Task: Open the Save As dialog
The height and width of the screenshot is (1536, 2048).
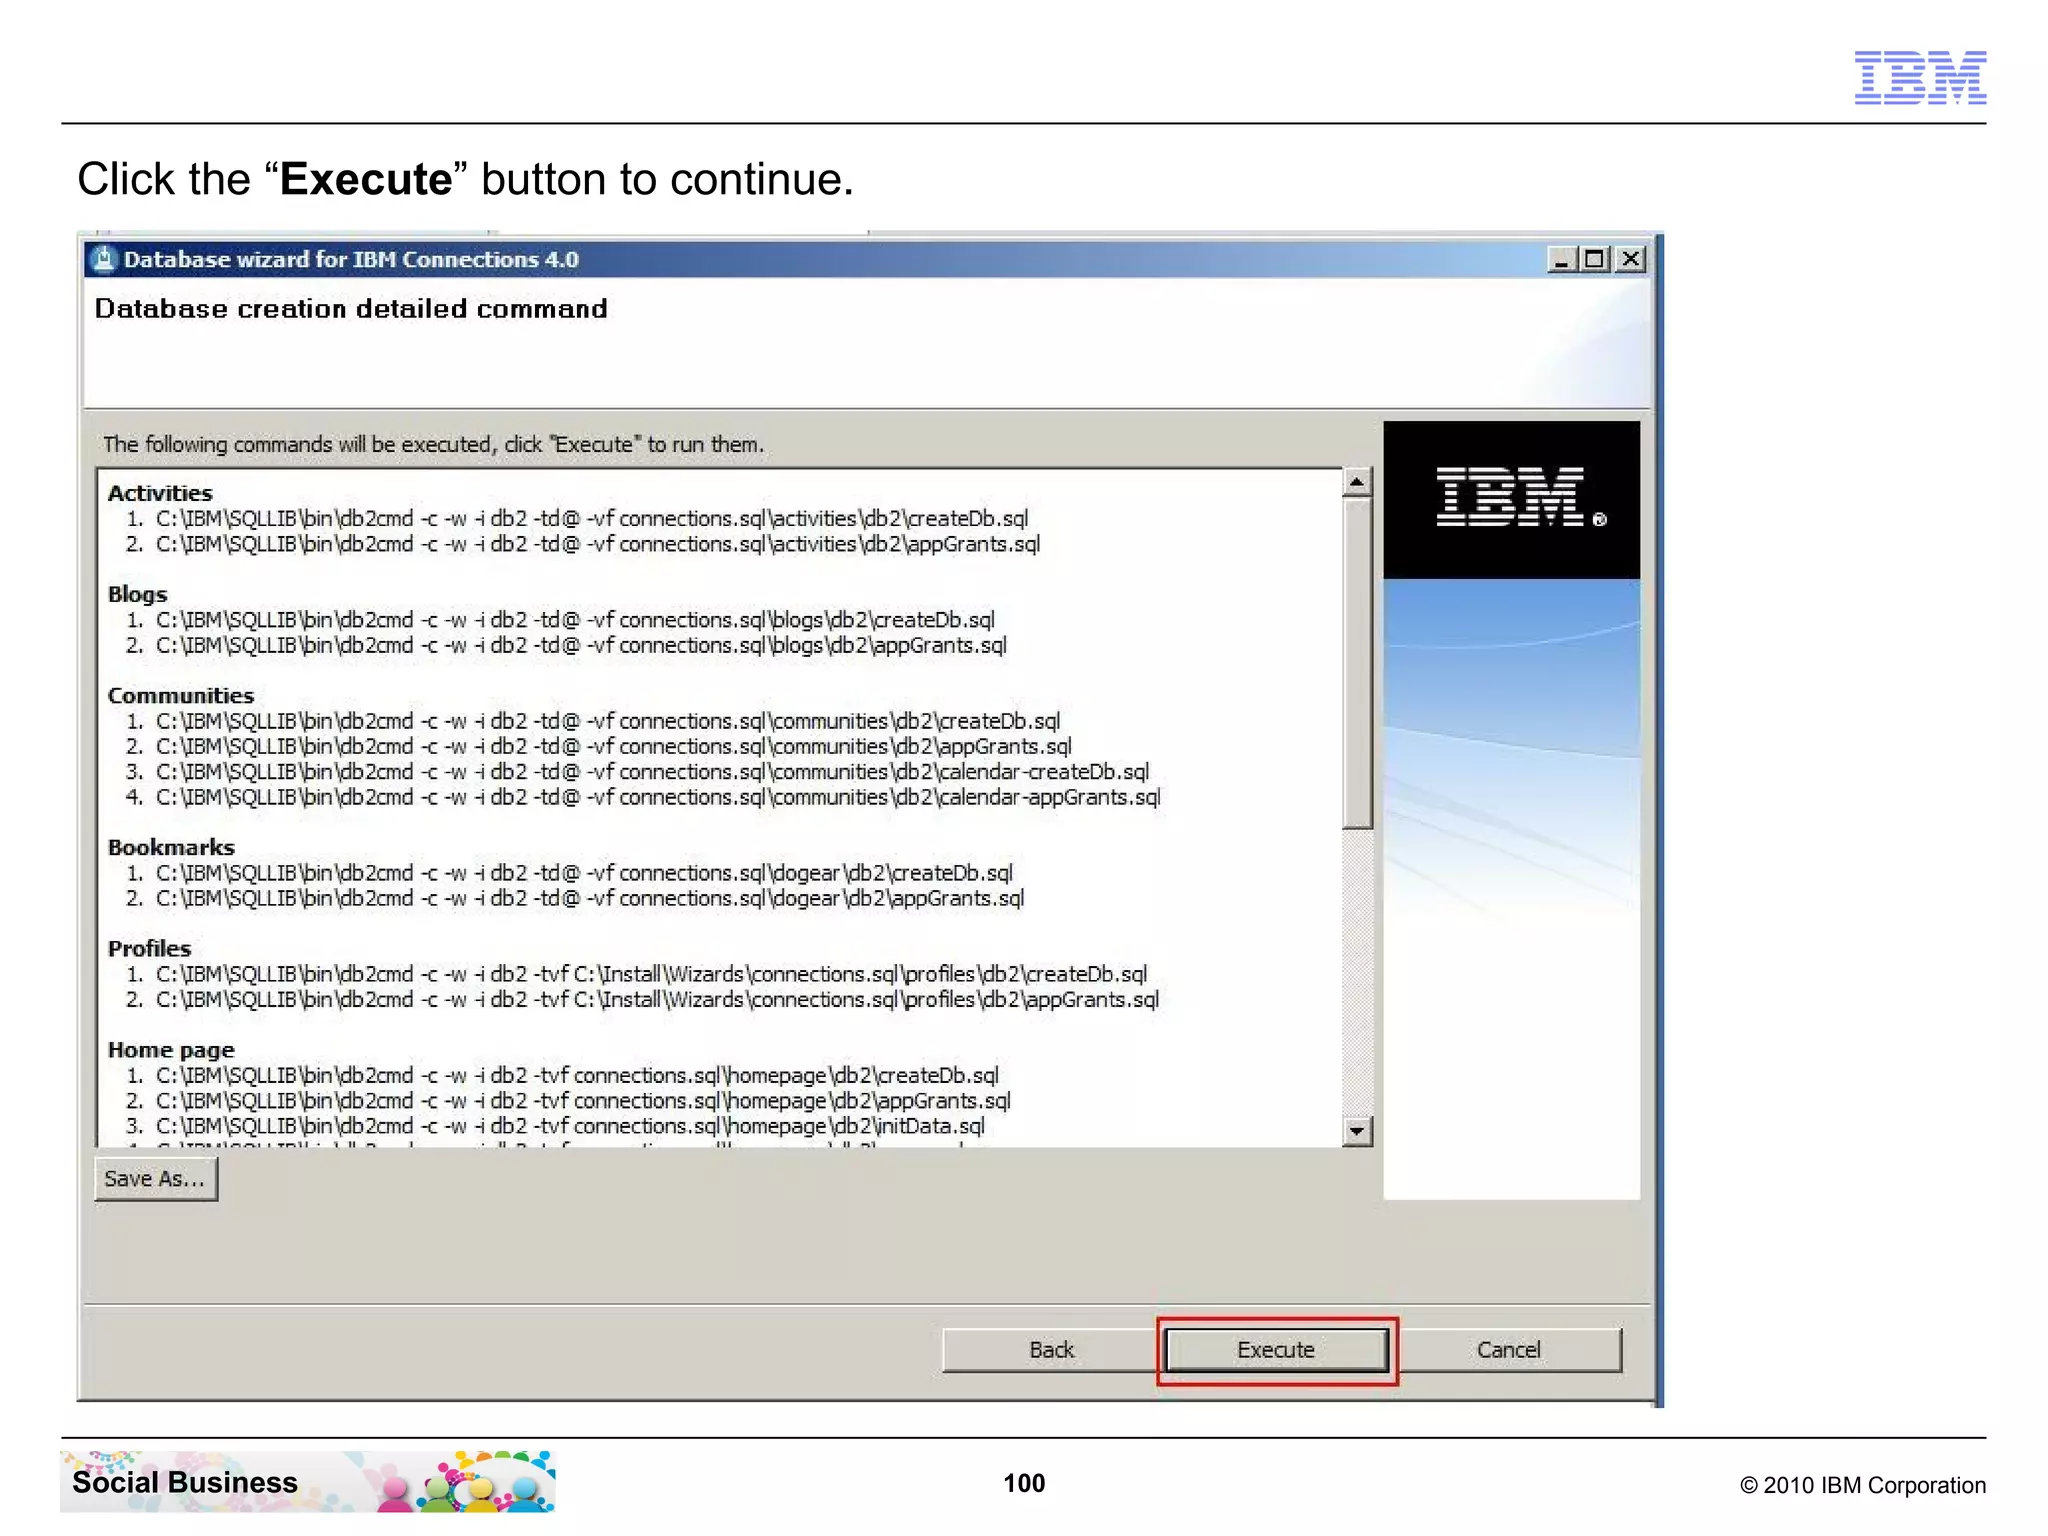Action: click(155, 1179)
